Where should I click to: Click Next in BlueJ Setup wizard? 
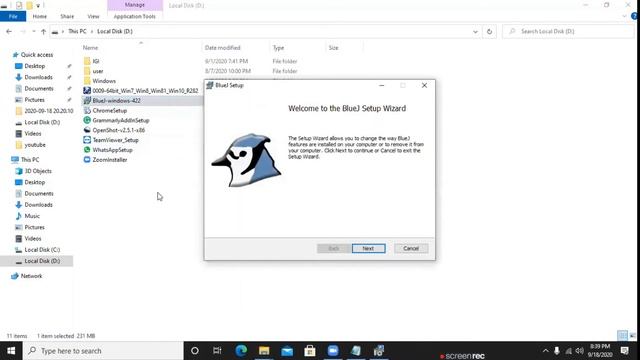tap(369, 248)
